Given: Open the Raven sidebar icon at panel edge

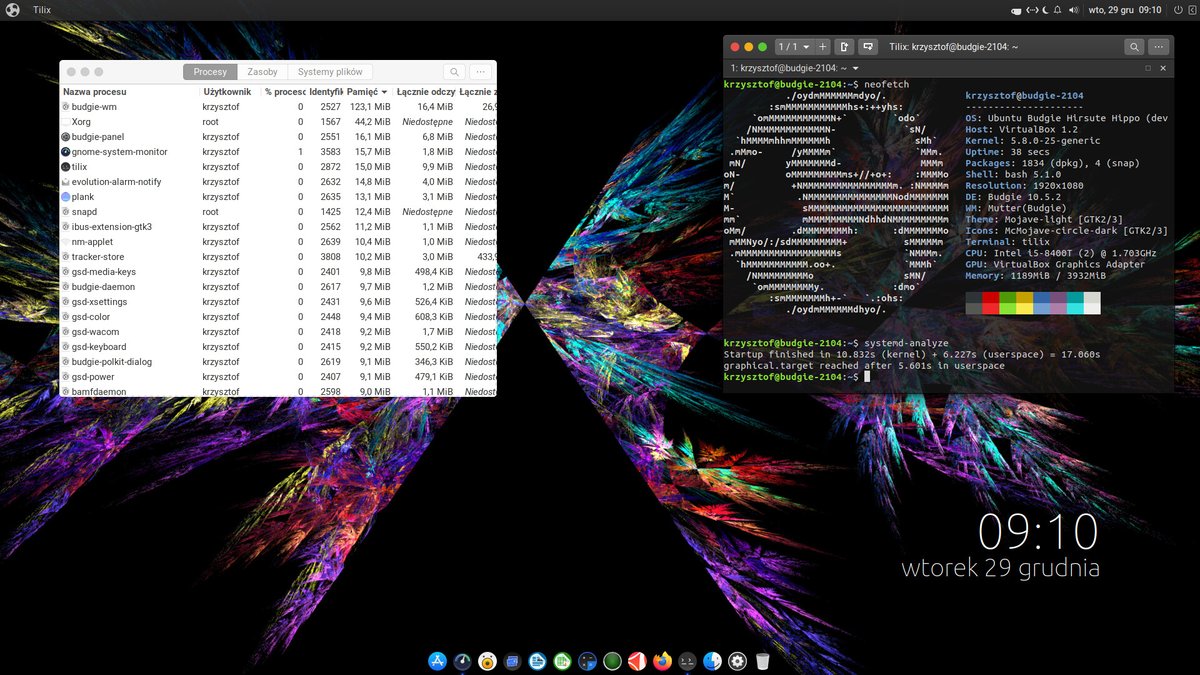Looking at the screenshot, I should pyautogui.click(x=1190, y=10).
